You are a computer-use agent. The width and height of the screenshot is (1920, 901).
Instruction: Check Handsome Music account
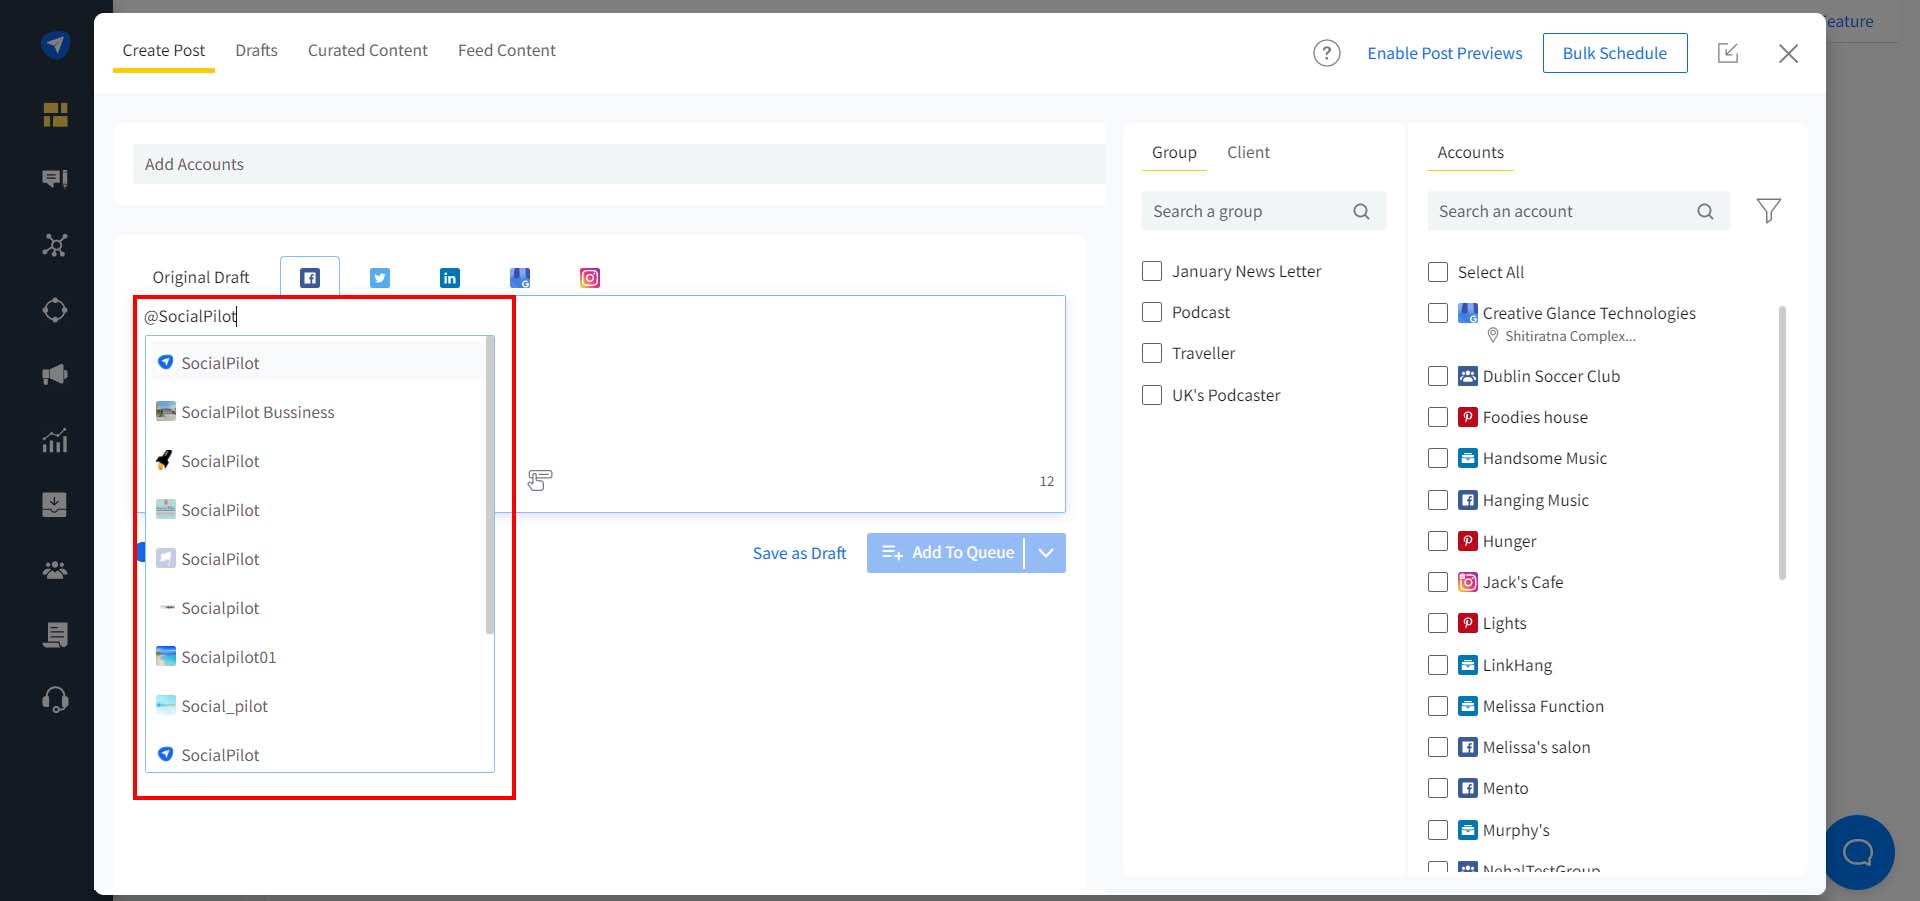click(1438, 458)
